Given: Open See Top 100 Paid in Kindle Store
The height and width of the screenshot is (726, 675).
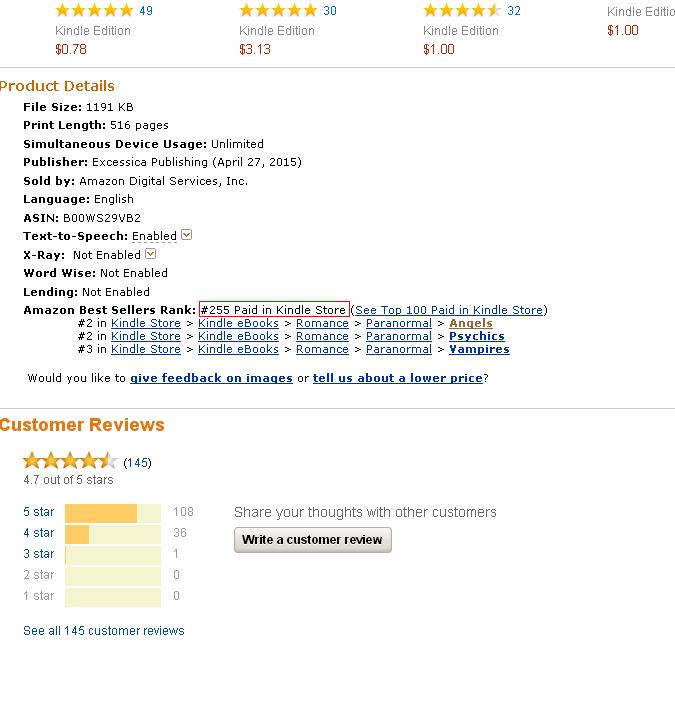Looking at the screenshot, I should pos(449,310).
